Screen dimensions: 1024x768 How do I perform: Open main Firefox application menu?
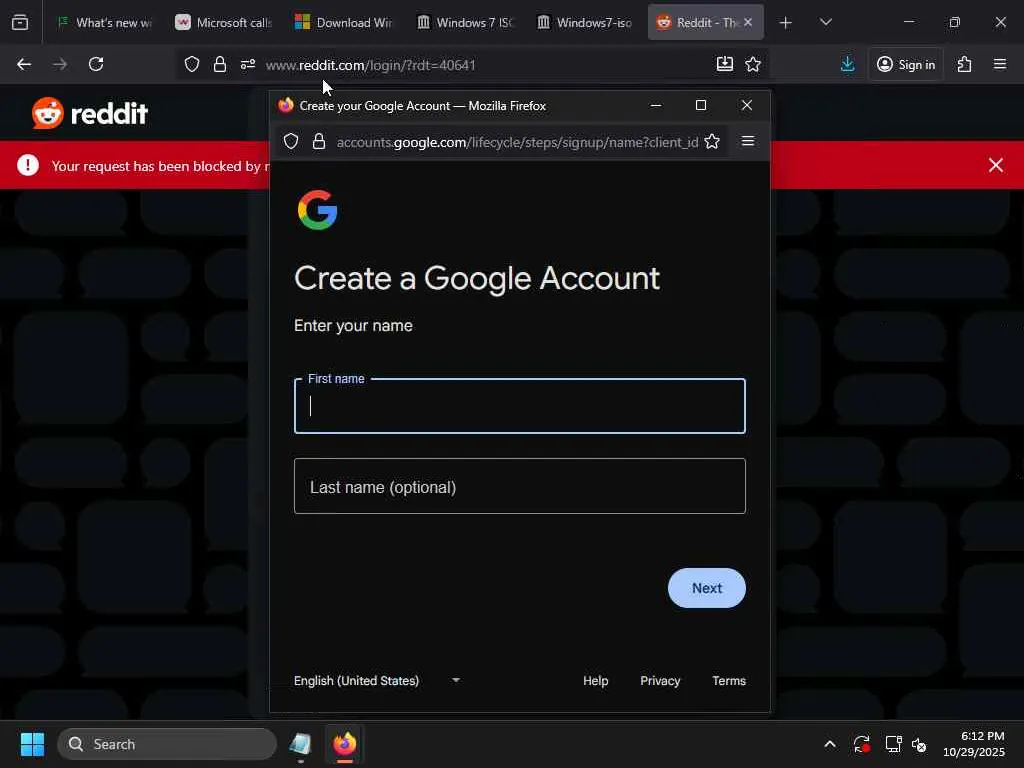(999, 64)
